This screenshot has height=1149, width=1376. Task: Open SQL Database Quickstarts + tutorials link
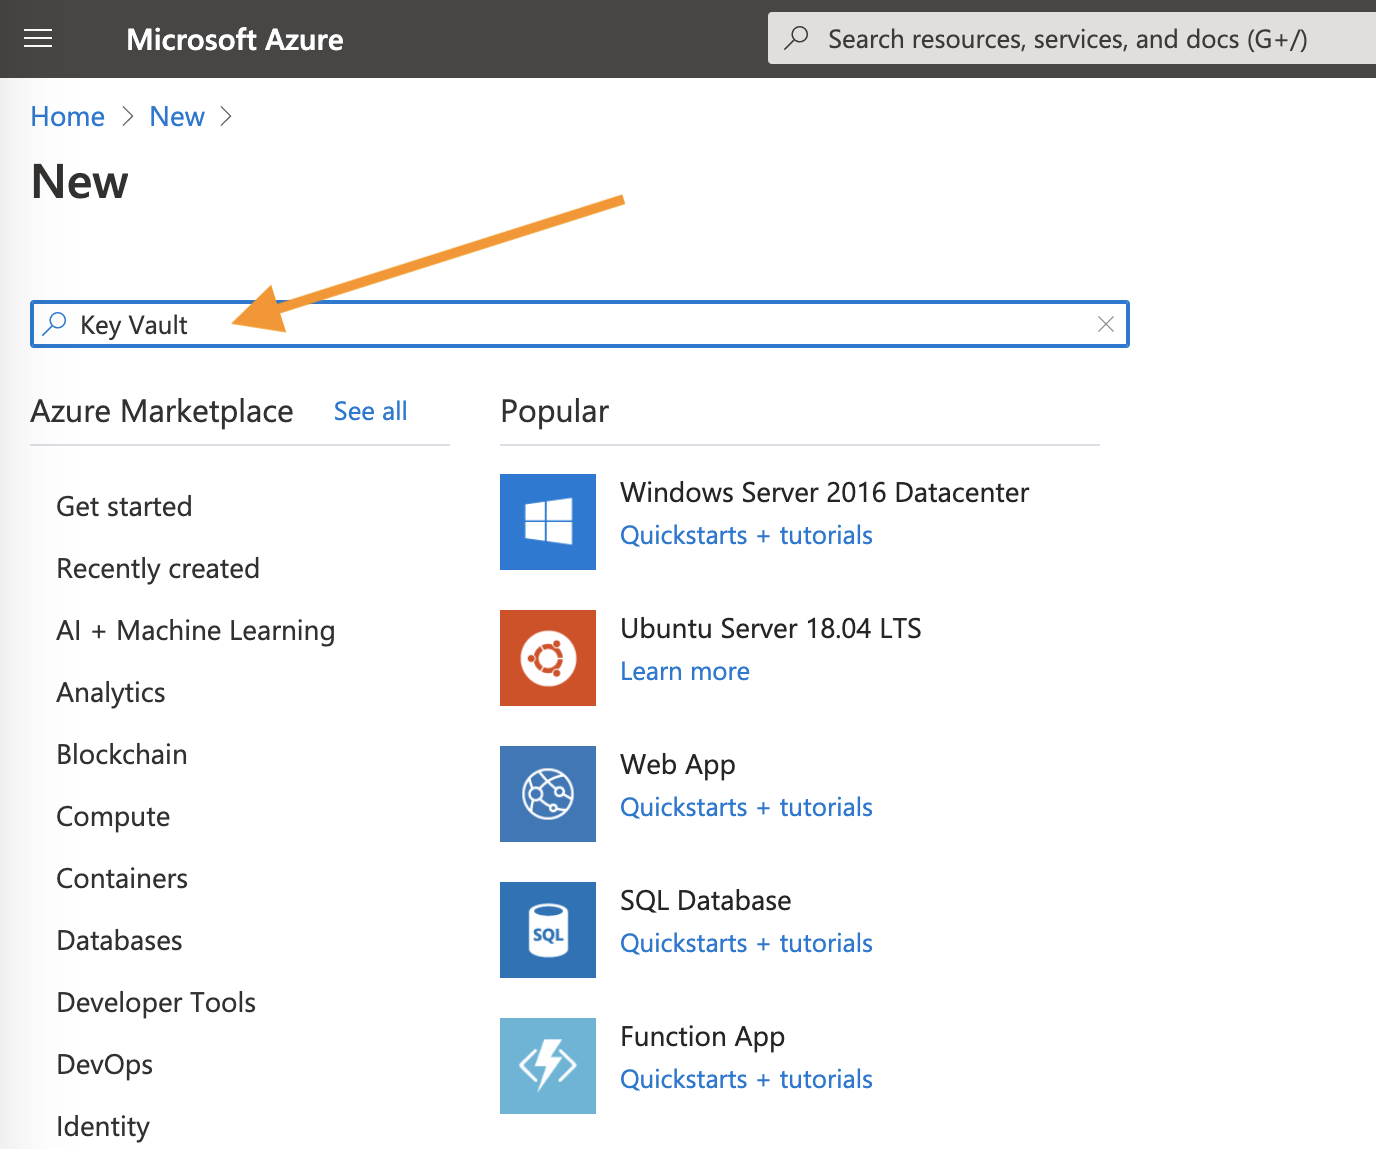[746, 943]
